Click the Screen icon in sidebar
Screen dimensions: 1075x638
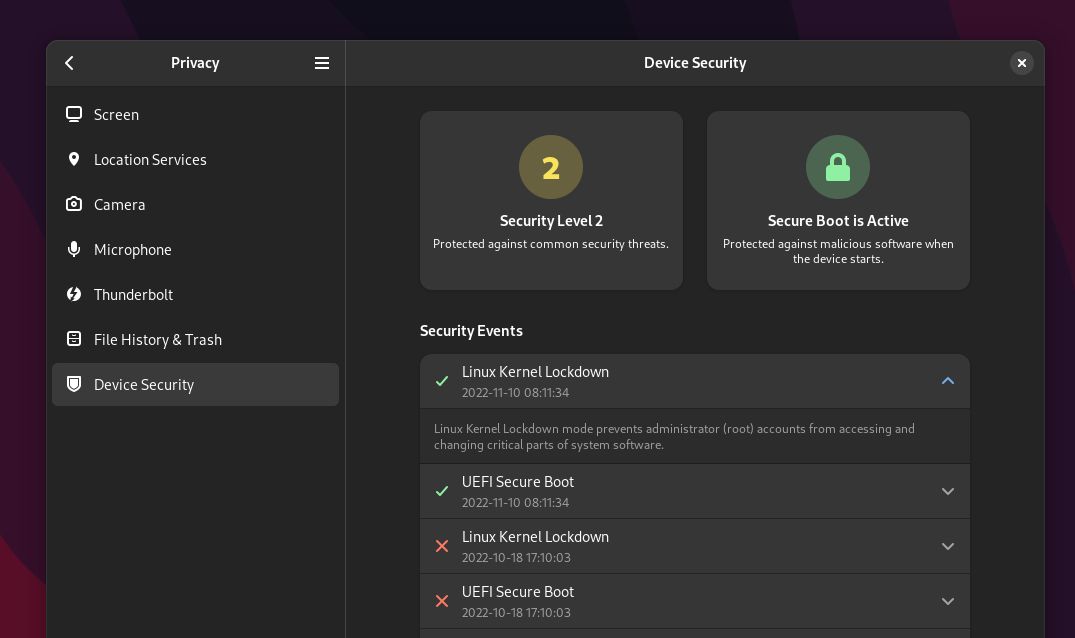[74, 114]
